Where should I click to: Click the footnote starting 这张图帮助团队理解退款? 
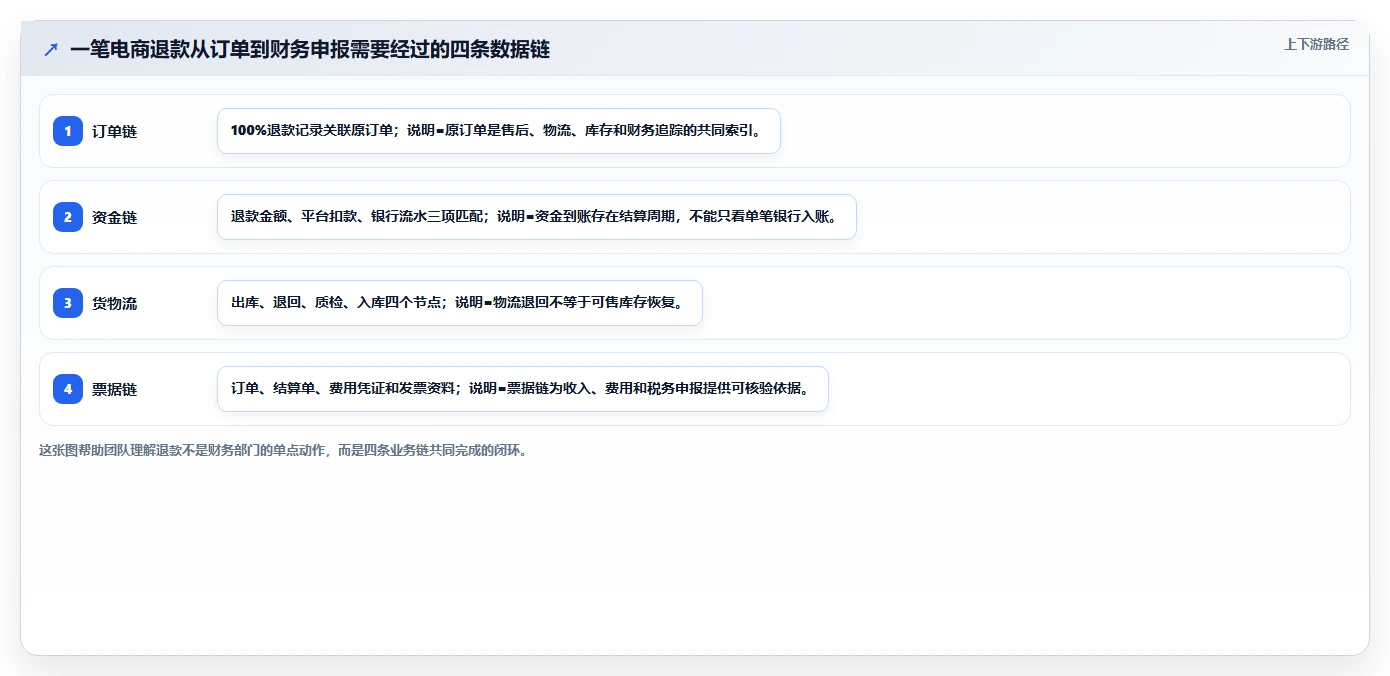(x=283, y=450)
